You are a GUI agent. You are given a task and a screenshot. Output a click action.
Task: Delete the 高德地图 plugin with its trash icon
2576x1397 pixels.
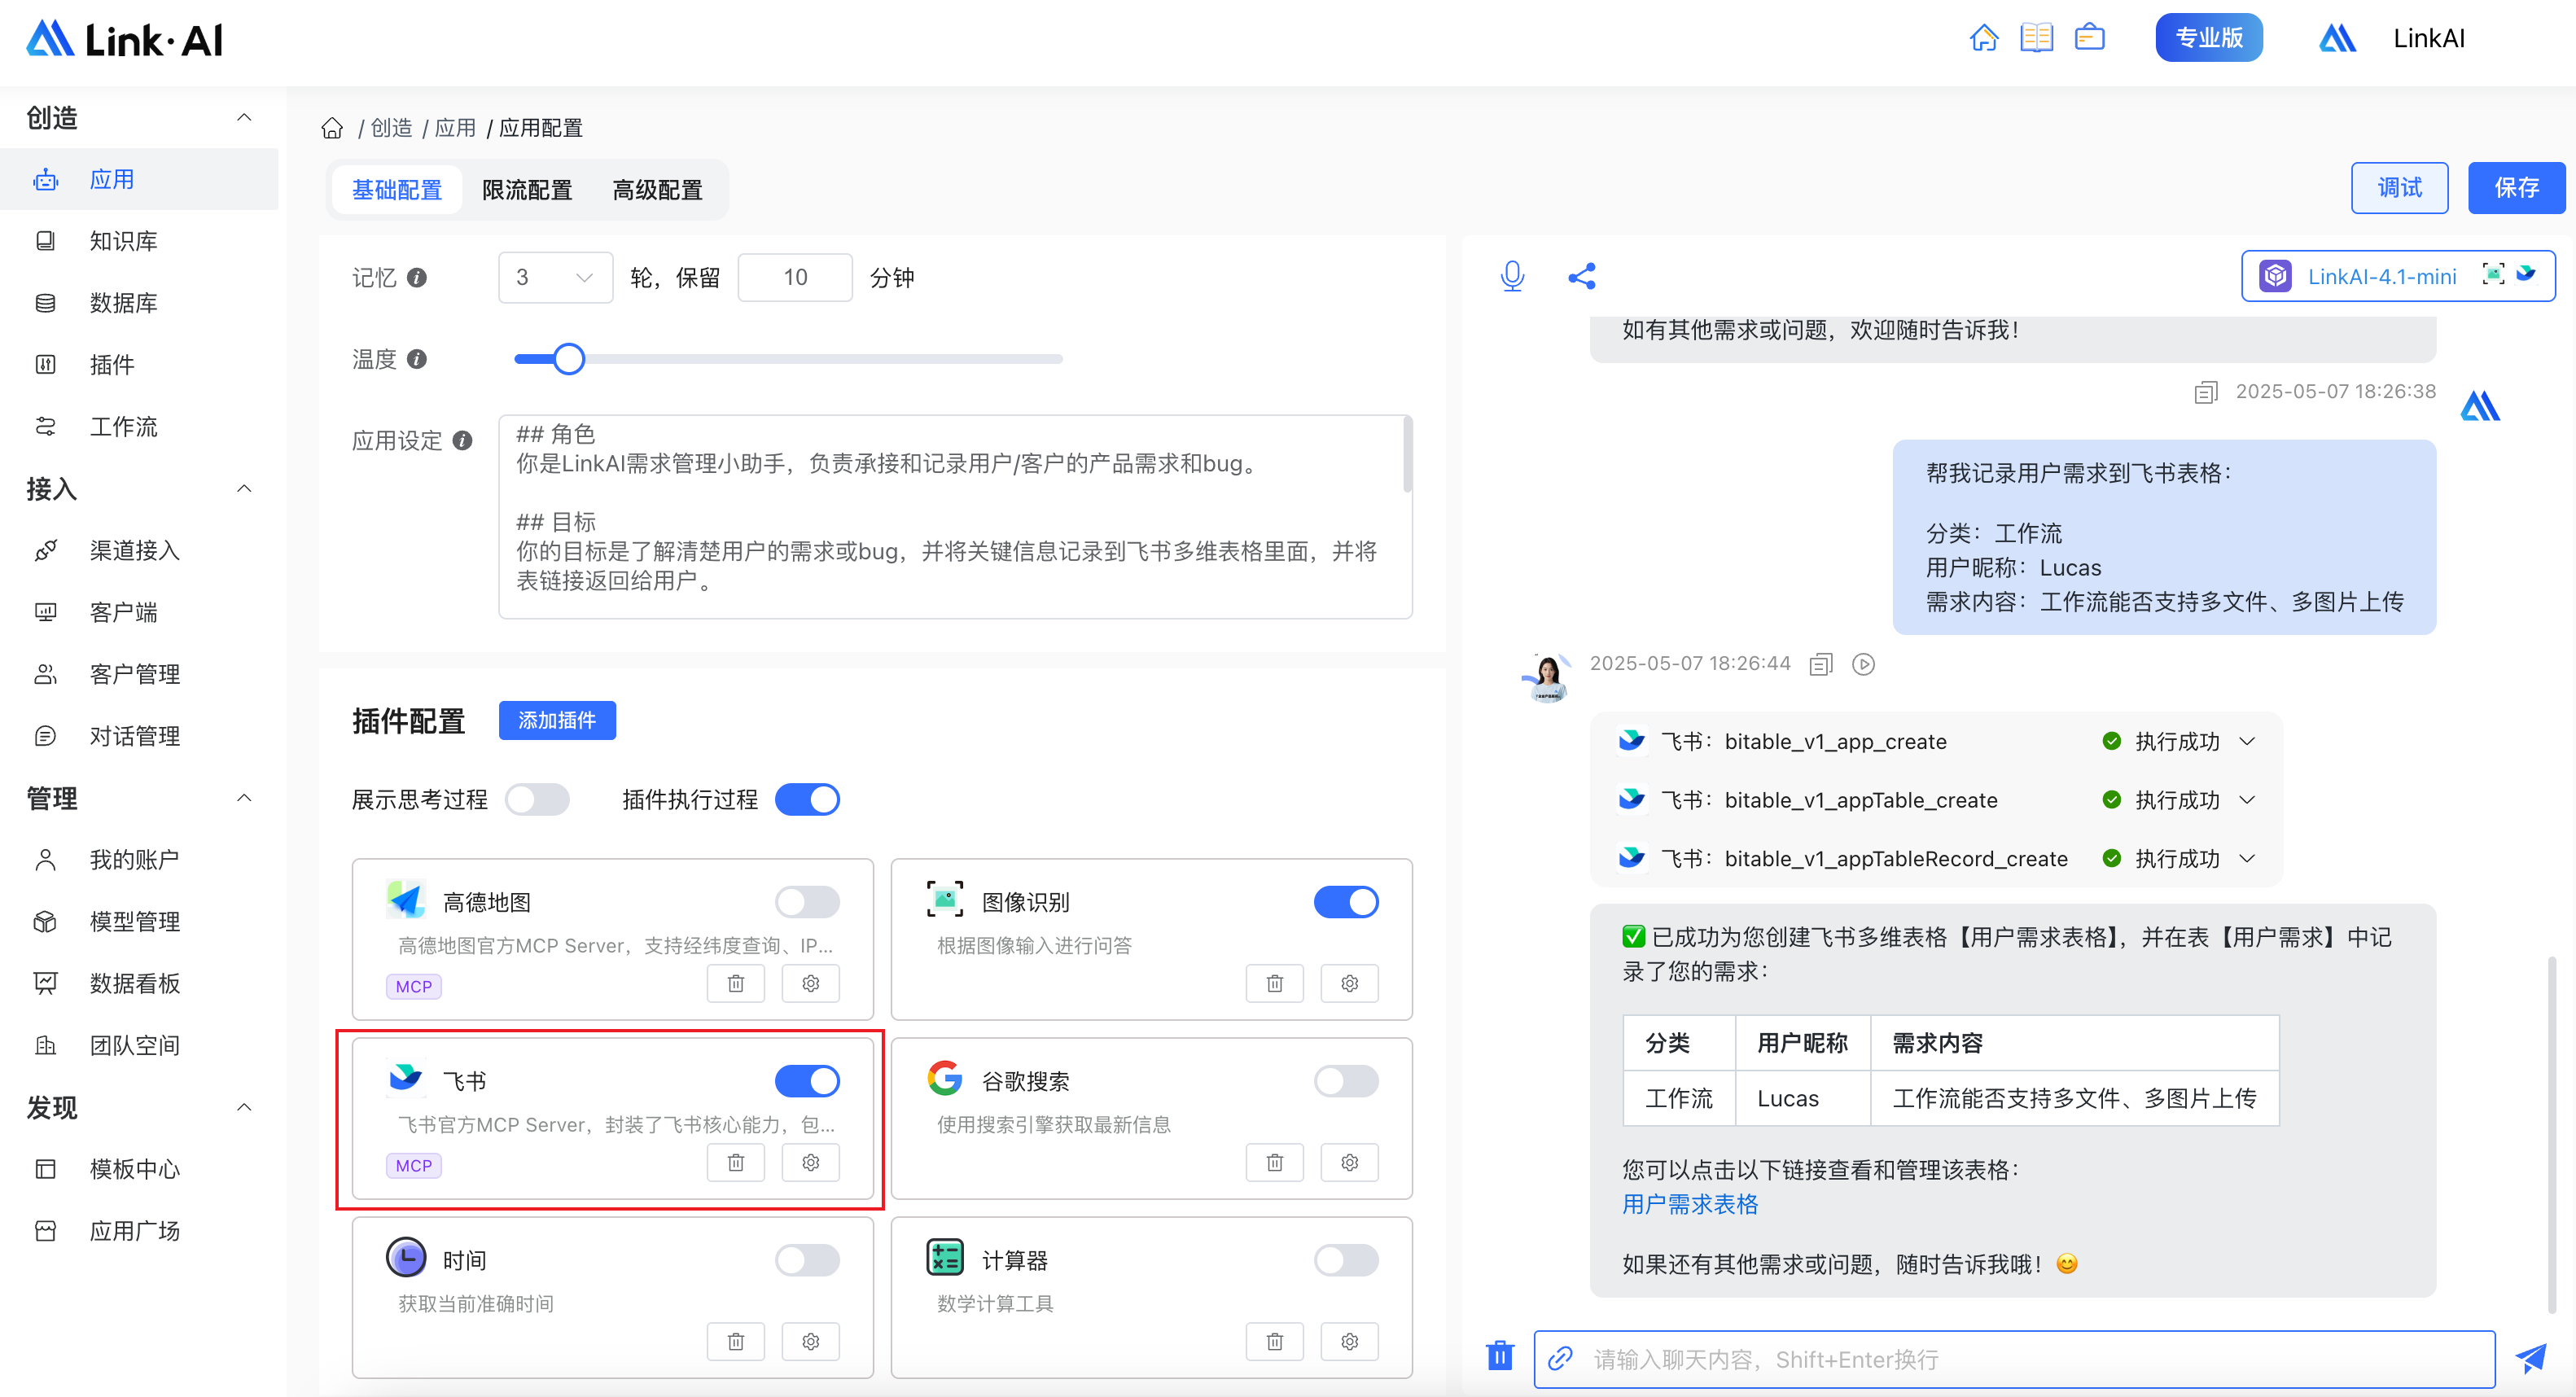[736, 984]
